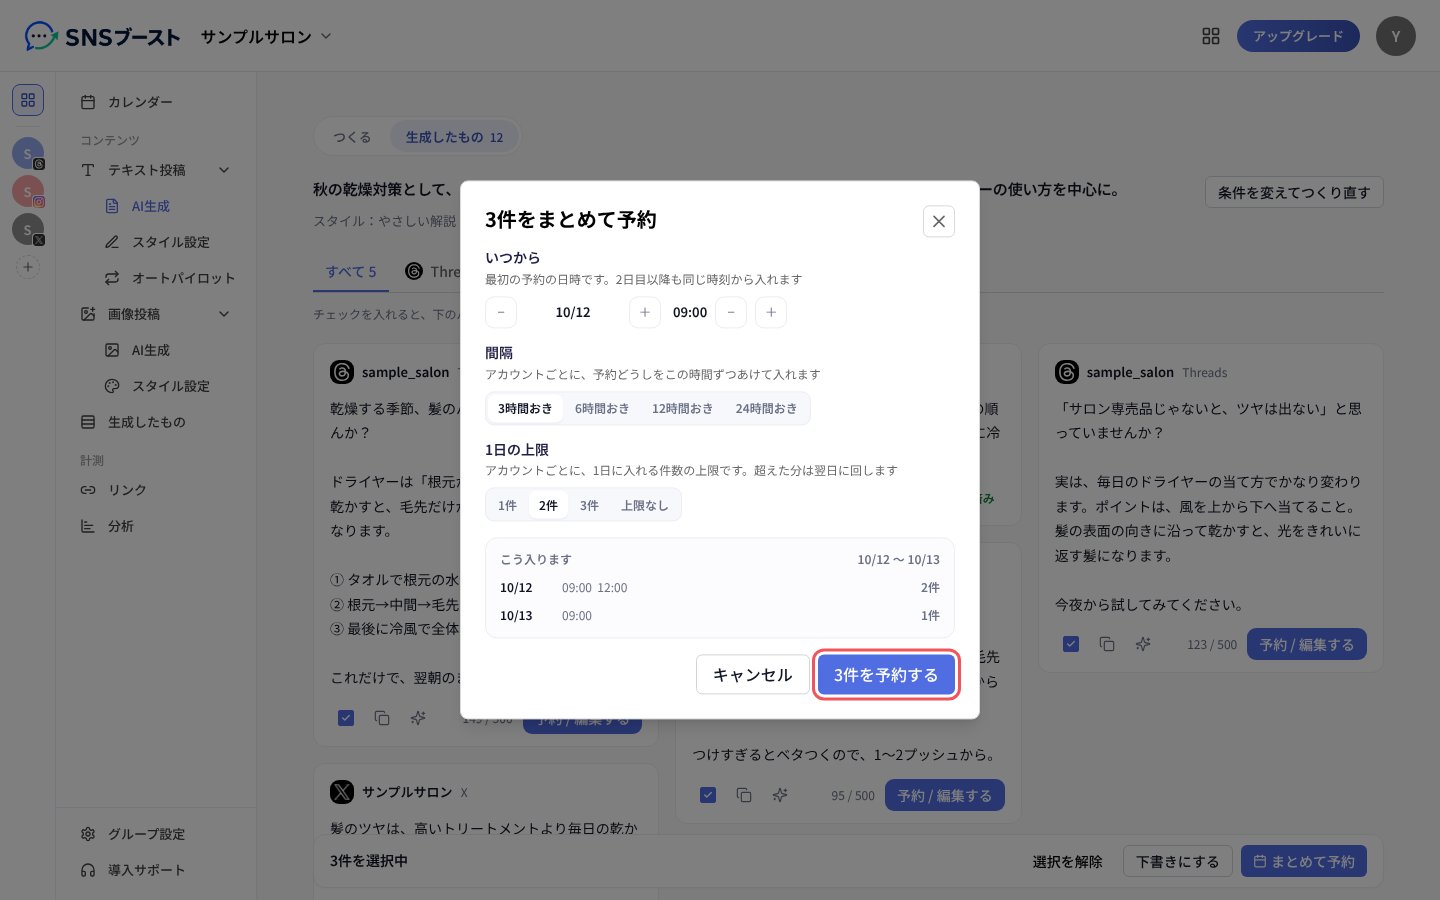Screen dimensions: 1440x900
Task: Click the キャンセル button
Action: [x=753, y=675]
